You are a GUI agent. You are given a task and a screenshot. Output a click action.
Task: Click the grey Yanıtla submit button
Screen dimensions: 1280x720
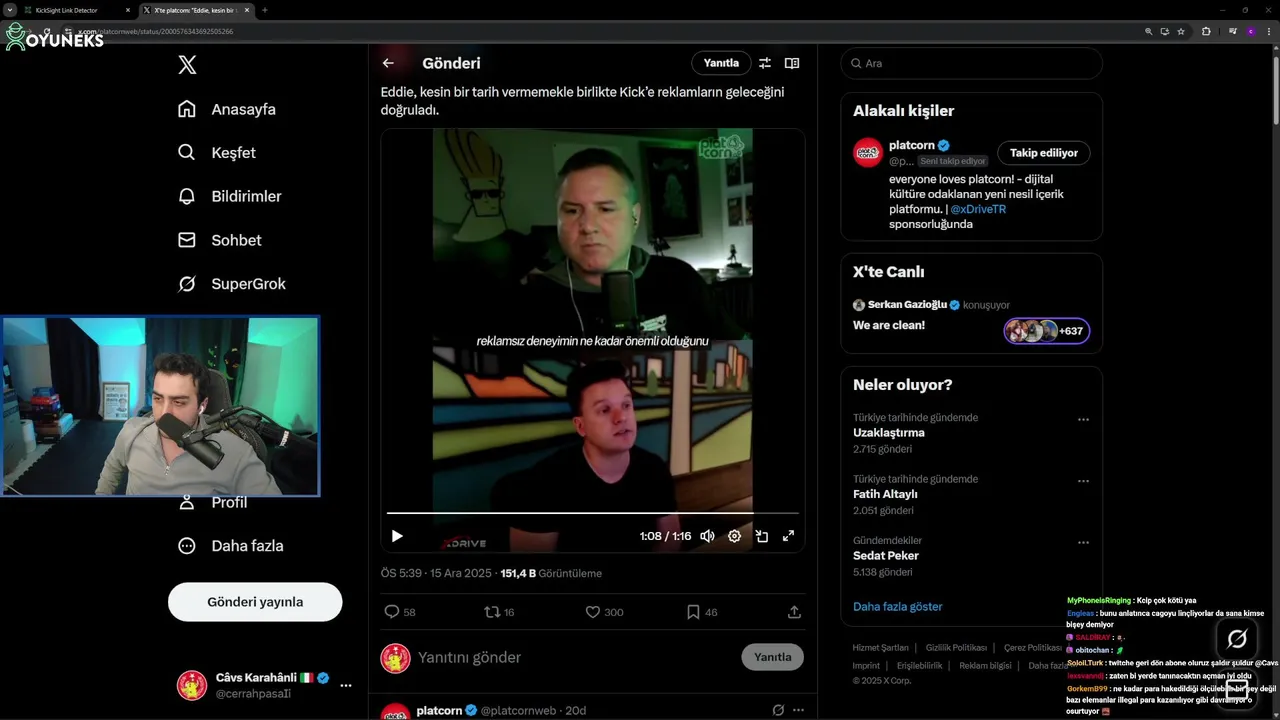coord(772,657)
